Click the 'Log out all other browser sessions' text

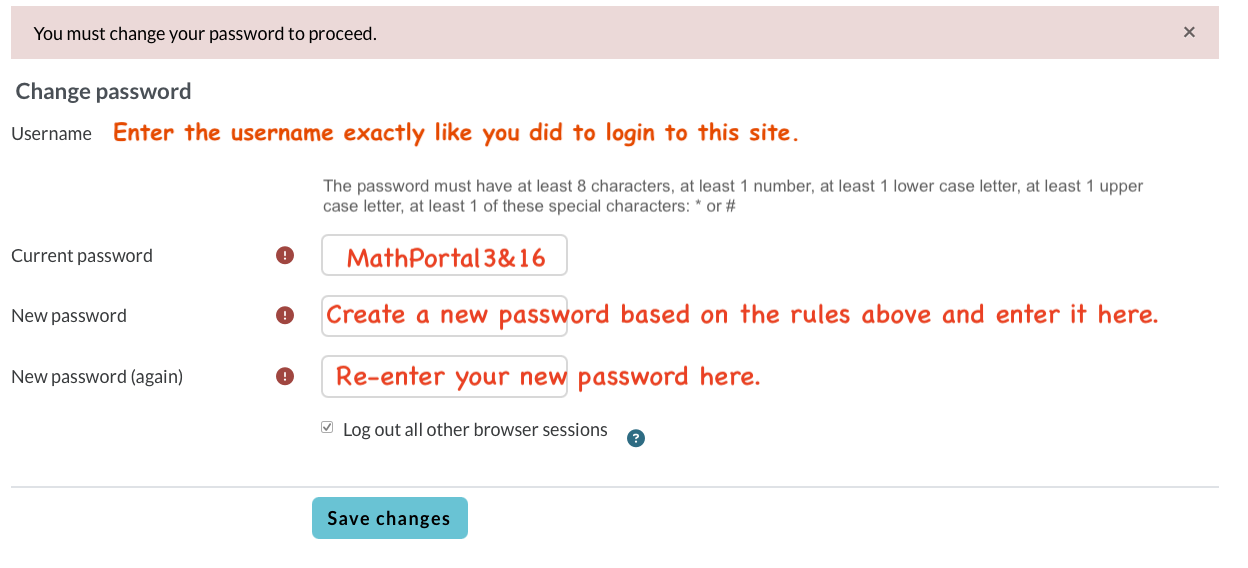pos(475,430)
